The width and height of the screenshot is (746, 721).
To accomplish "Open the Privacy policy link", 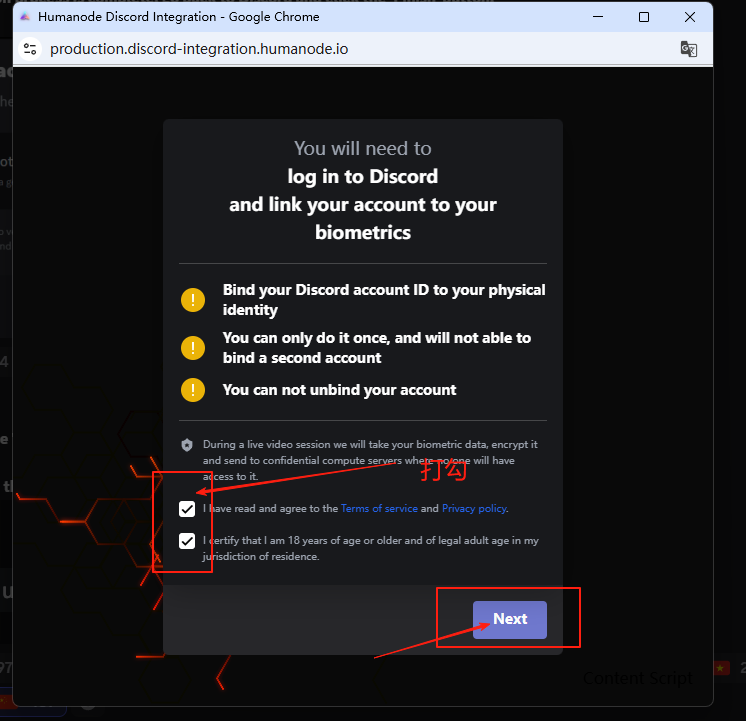I will [474, 508].
